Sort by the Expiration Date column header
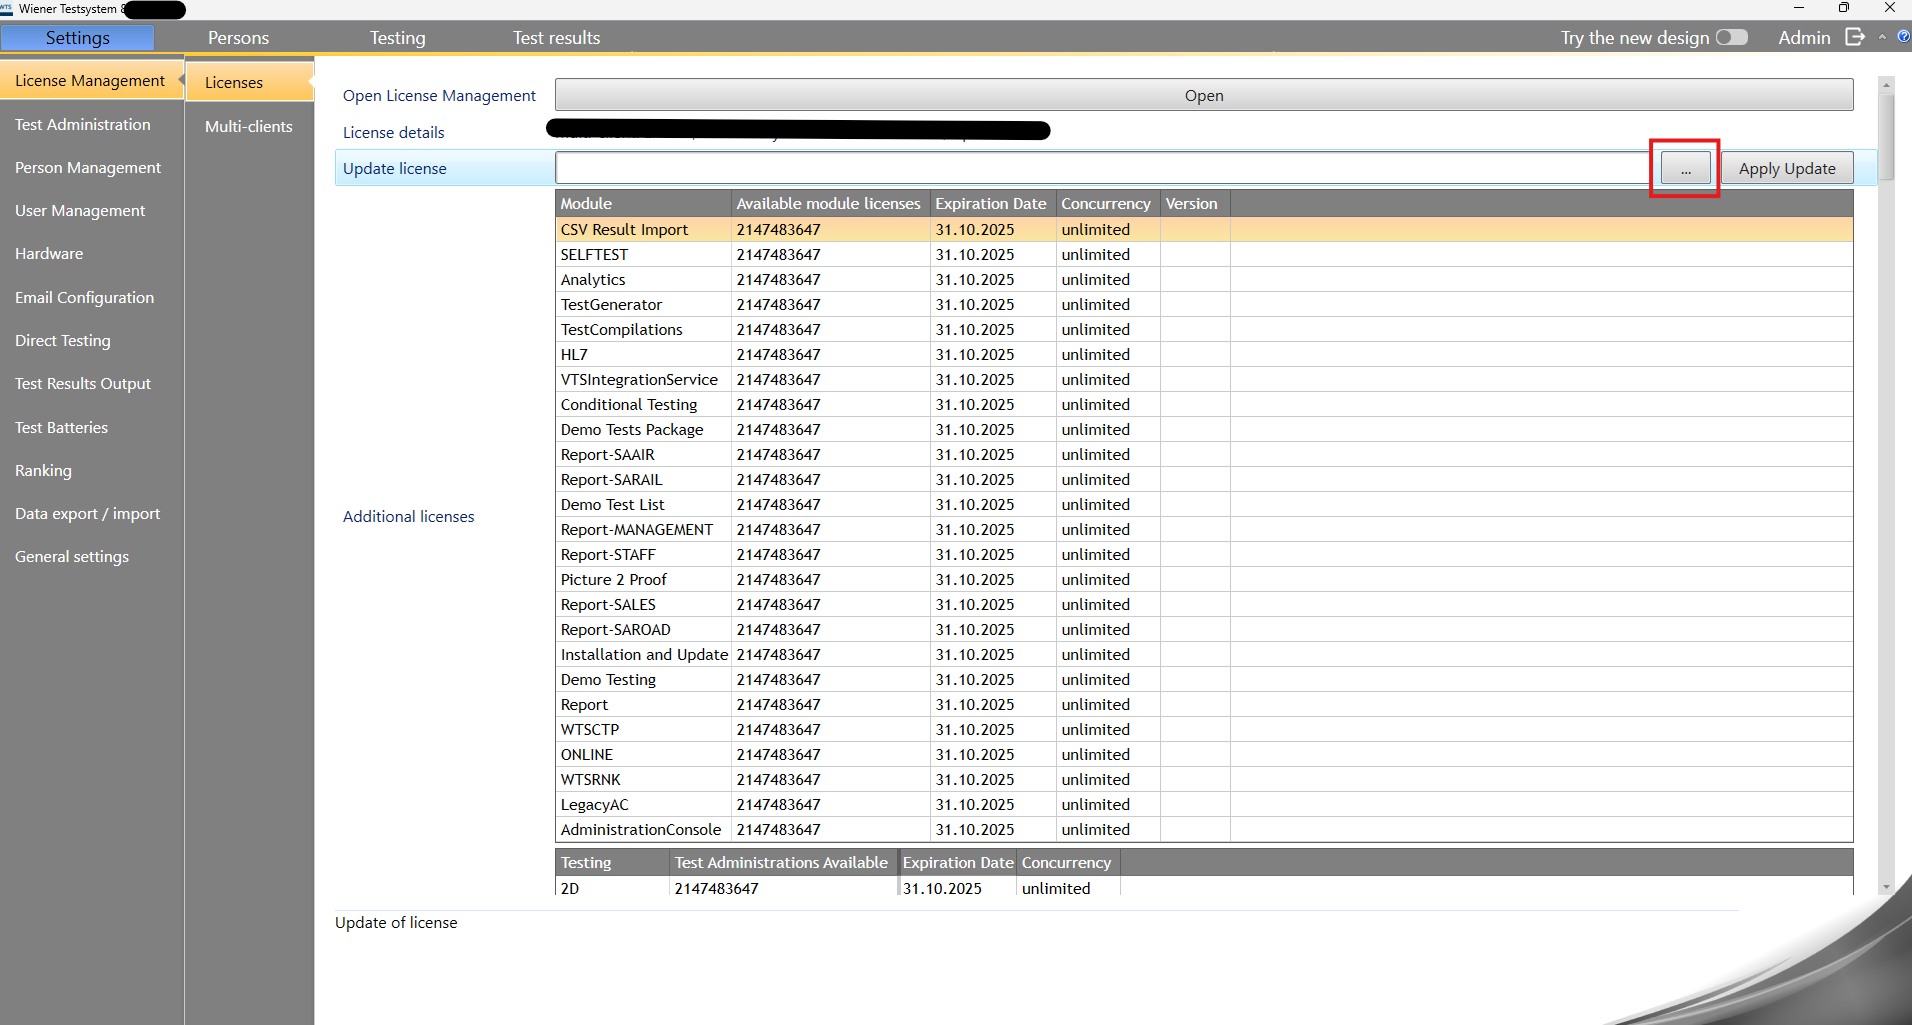 pyautogui.click(x=990, y=204)
